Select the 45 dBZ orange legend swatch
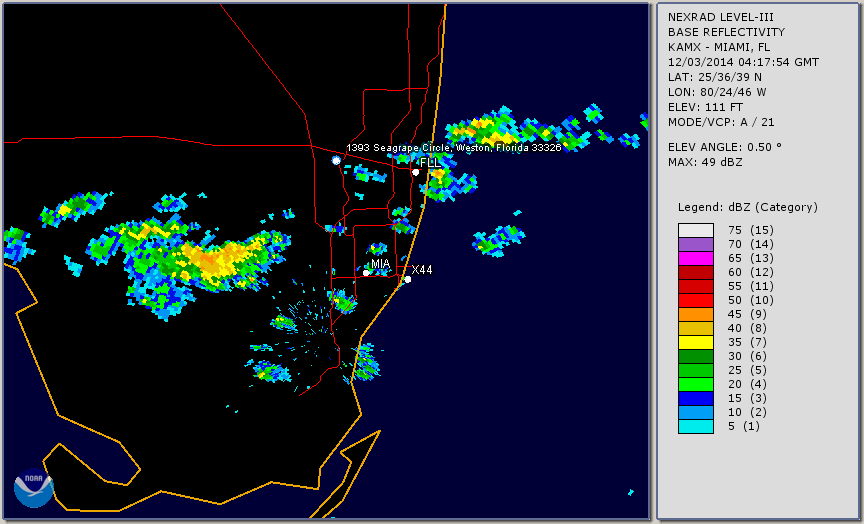The height and width of the screenshot is (524, 864). [x=696, y=315]
